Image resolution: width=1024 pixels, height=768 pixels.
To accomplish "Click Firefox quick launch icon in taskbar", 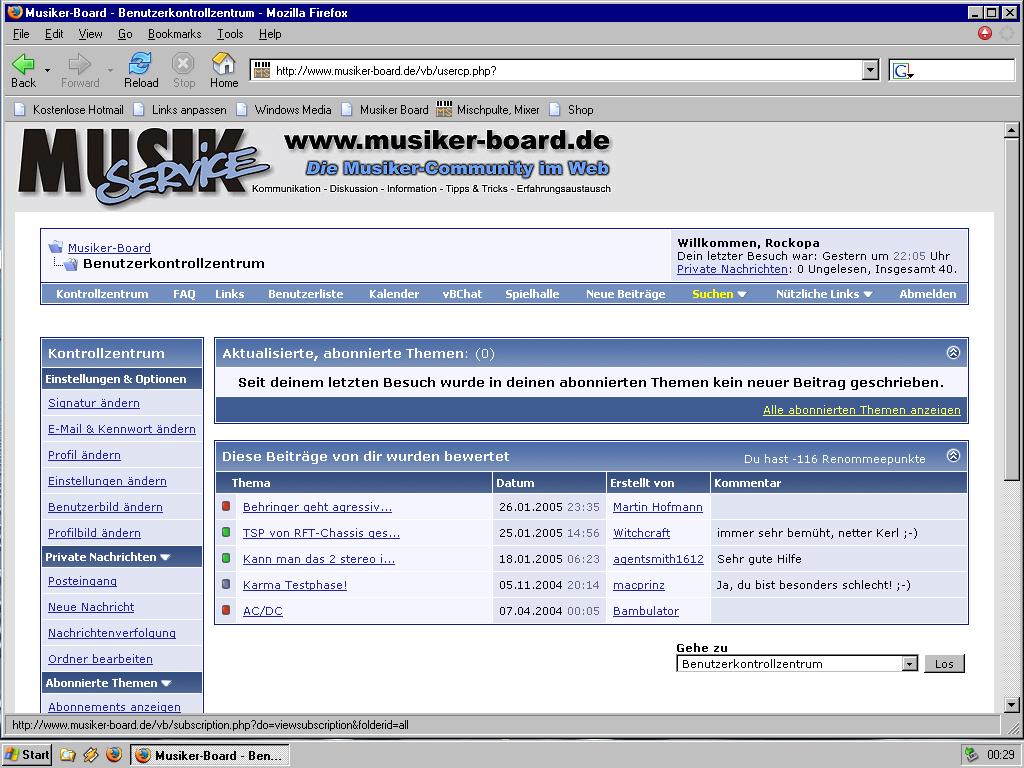I will (x=114, y=755).
